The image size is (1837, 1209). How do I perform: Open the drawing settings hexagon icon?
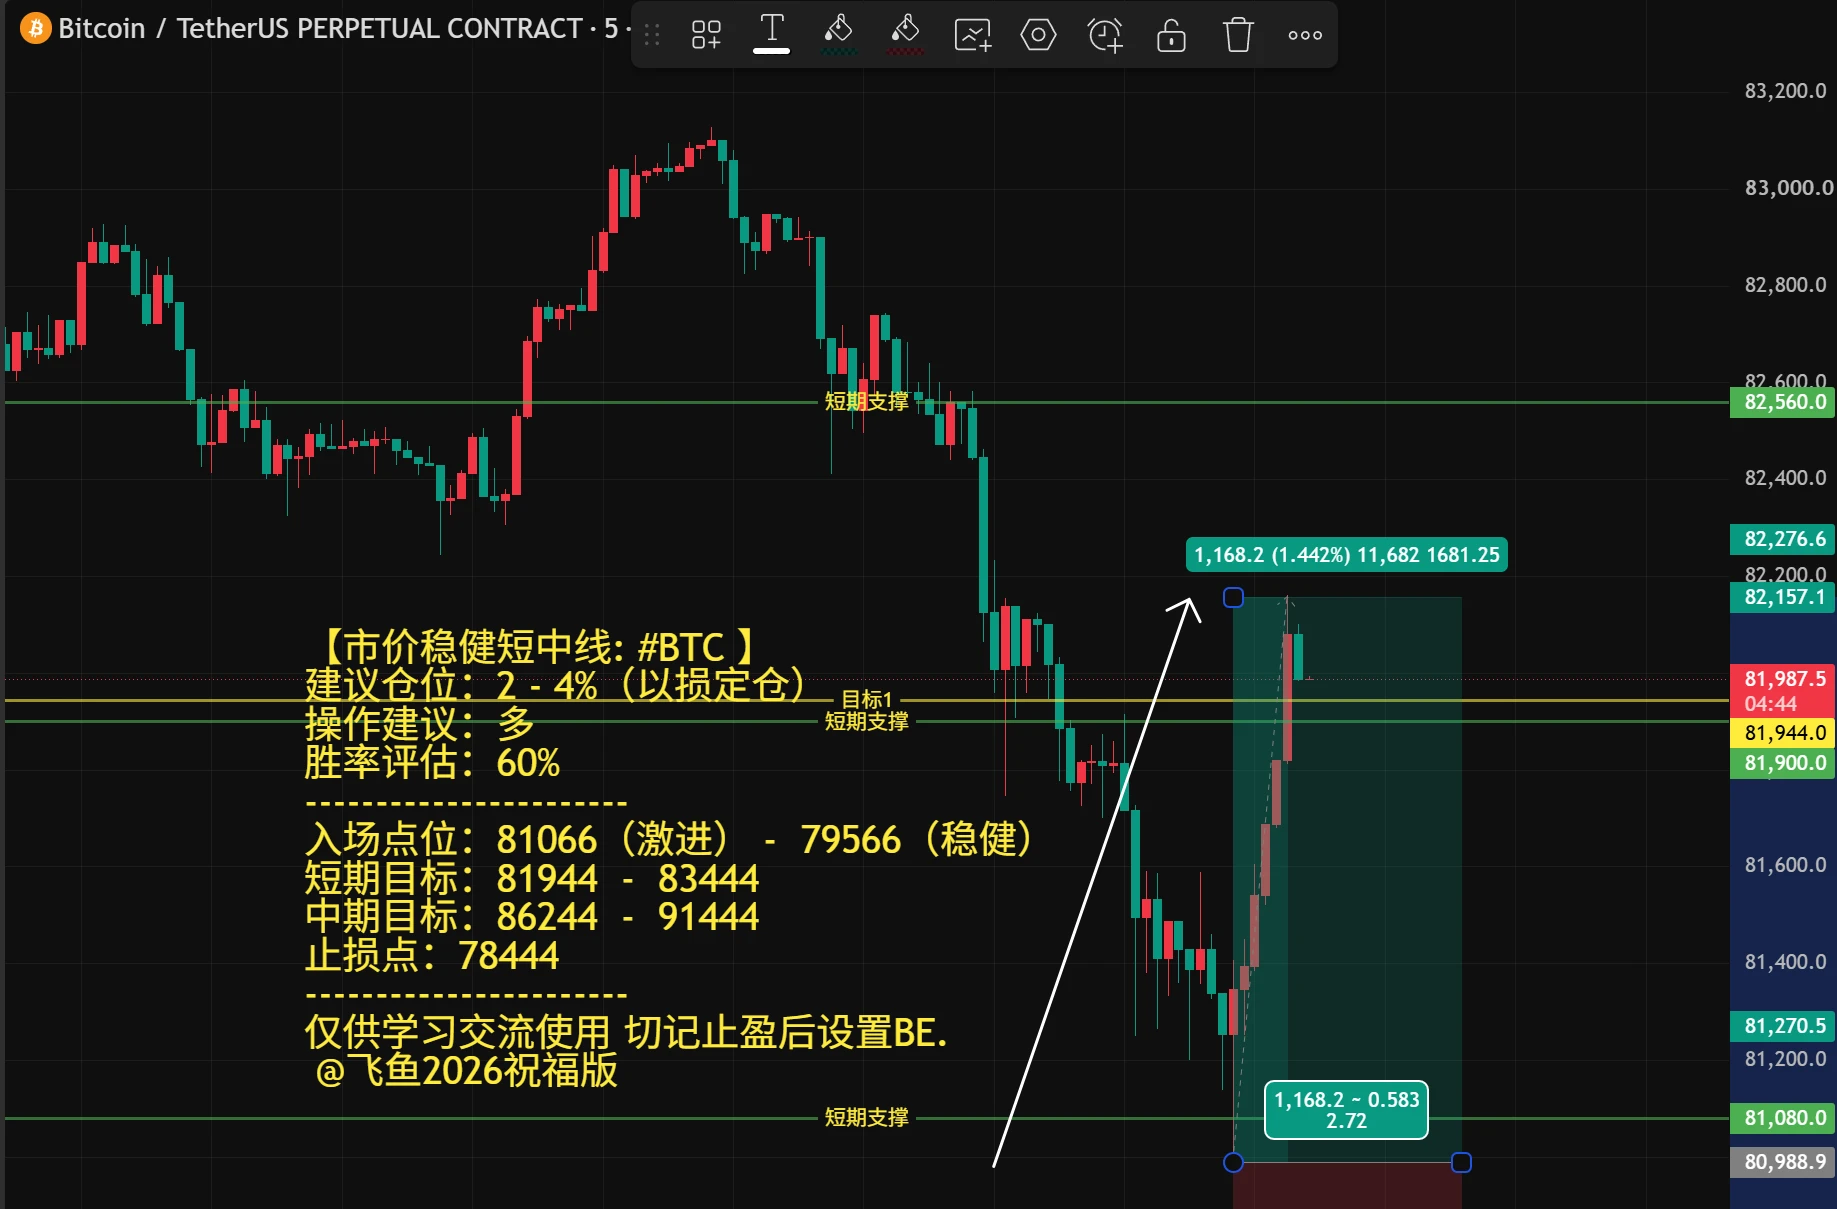[x=1038, y=35]
